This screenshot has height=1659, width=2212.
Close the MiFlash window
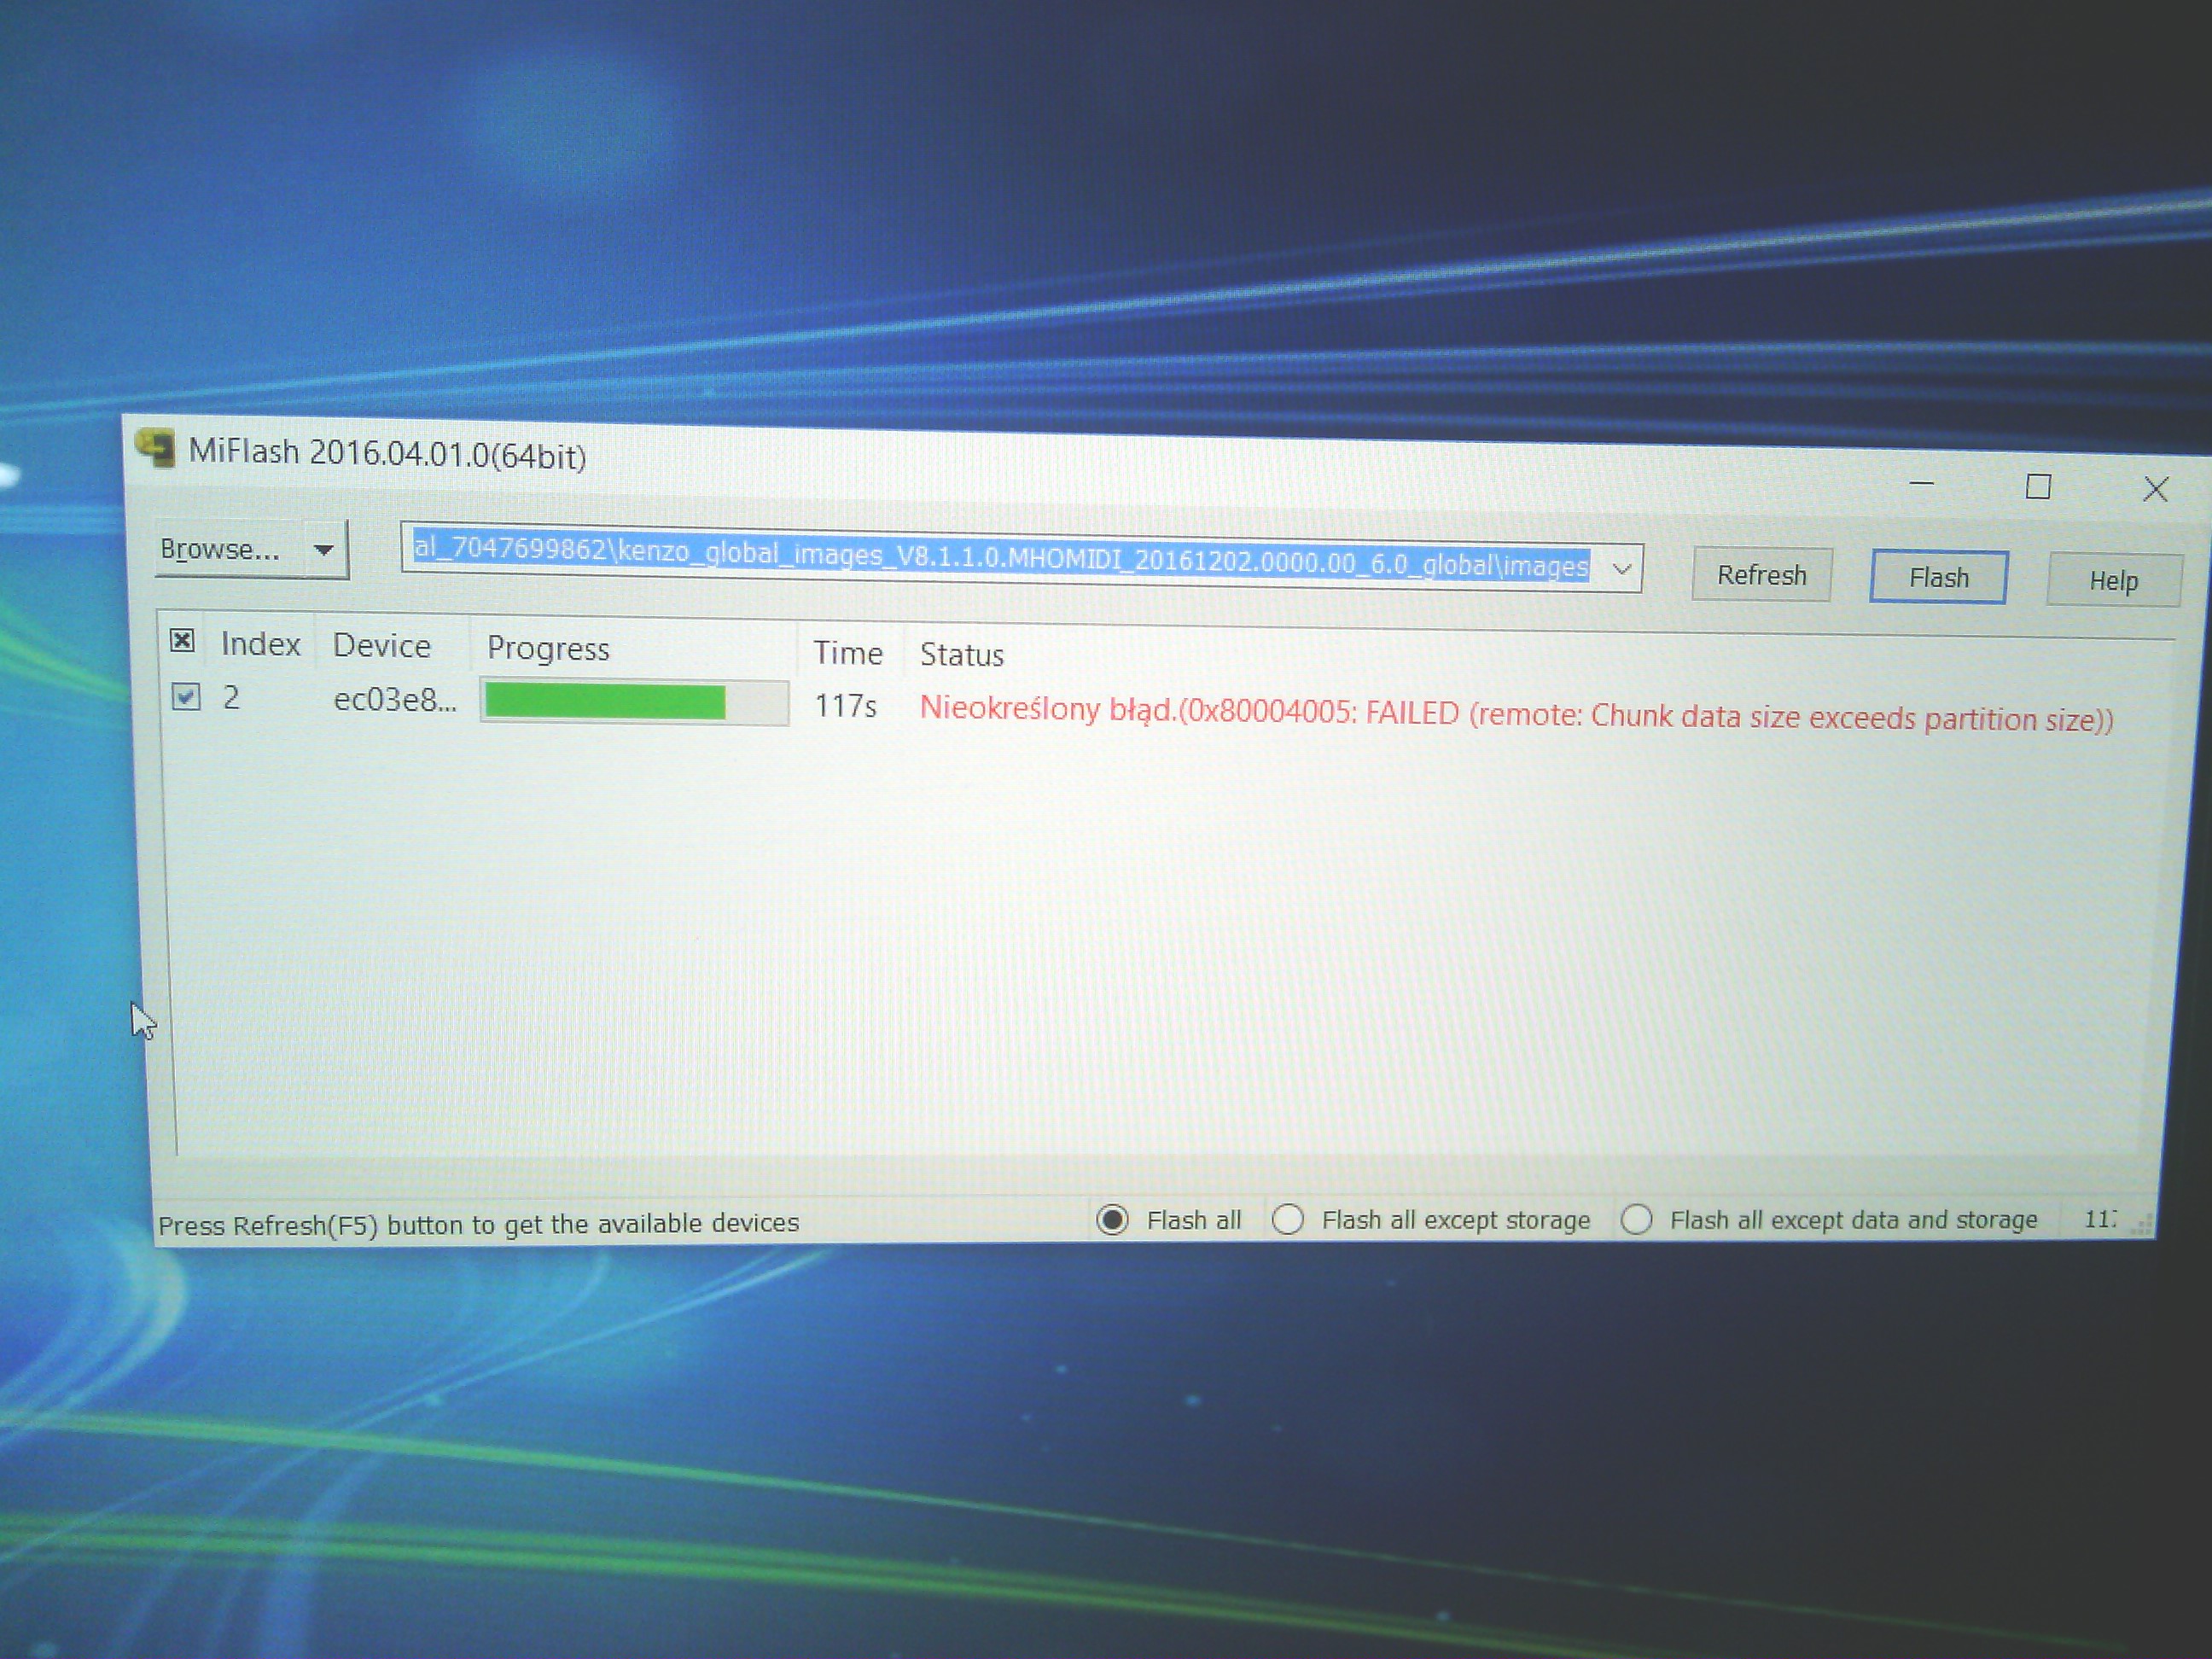[x=2155, y=490]
